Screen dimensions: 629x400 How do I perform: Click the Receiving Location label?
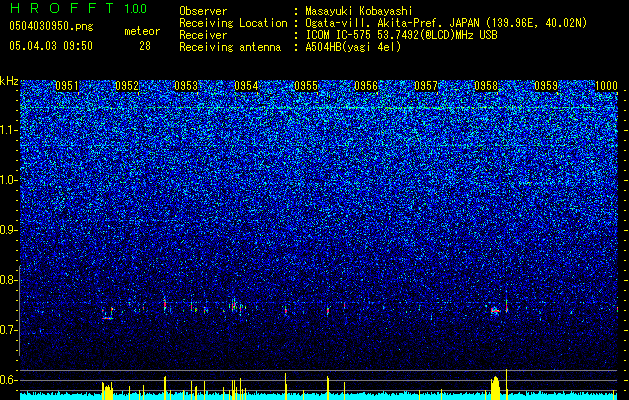(233, 23)
